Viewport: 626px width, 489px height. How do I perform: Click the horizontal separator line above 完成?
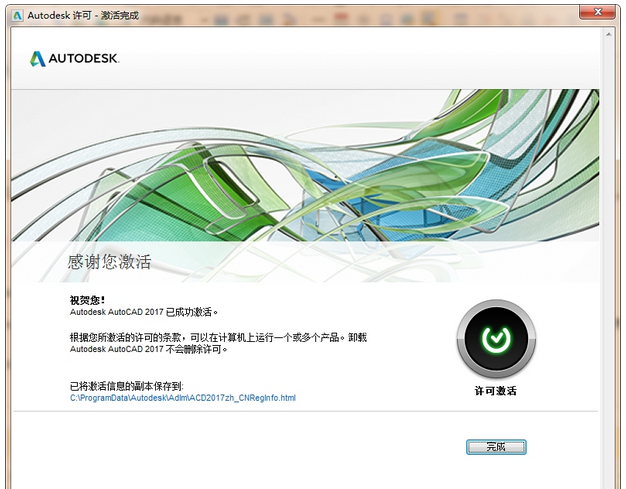[x=300, y=411]
